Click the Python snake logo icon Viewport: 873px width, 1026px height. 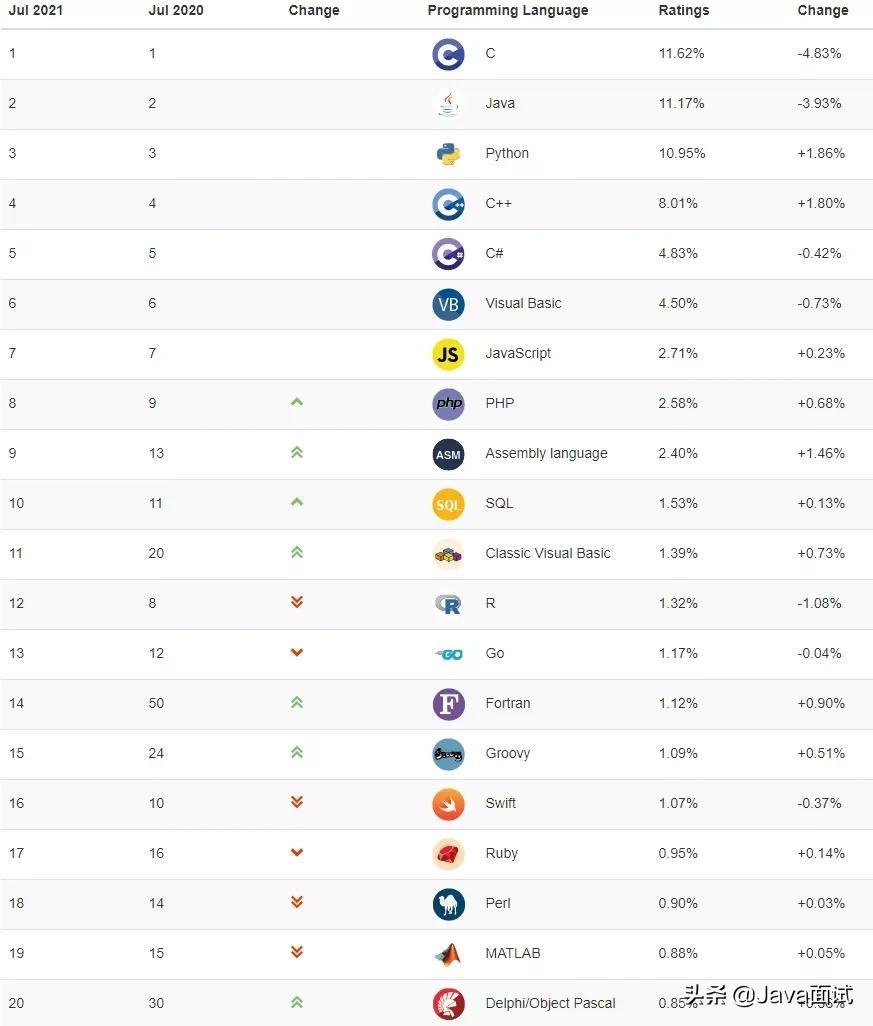point(448,154)
